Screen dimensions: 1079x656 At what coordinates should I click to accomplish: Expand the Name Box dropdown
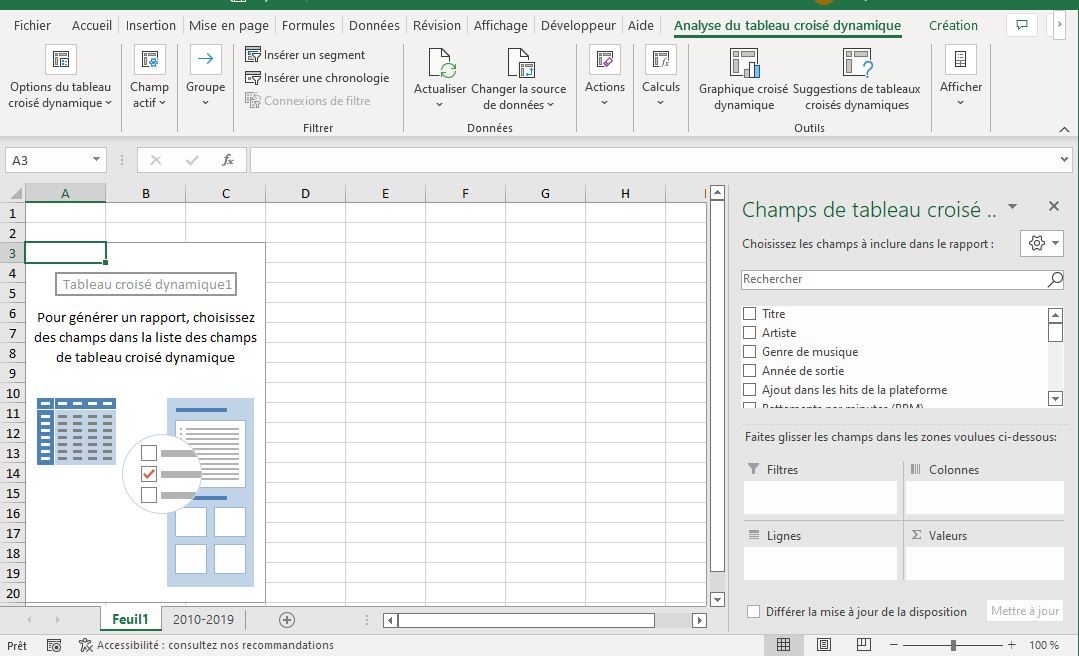click(x=96, y=160)
